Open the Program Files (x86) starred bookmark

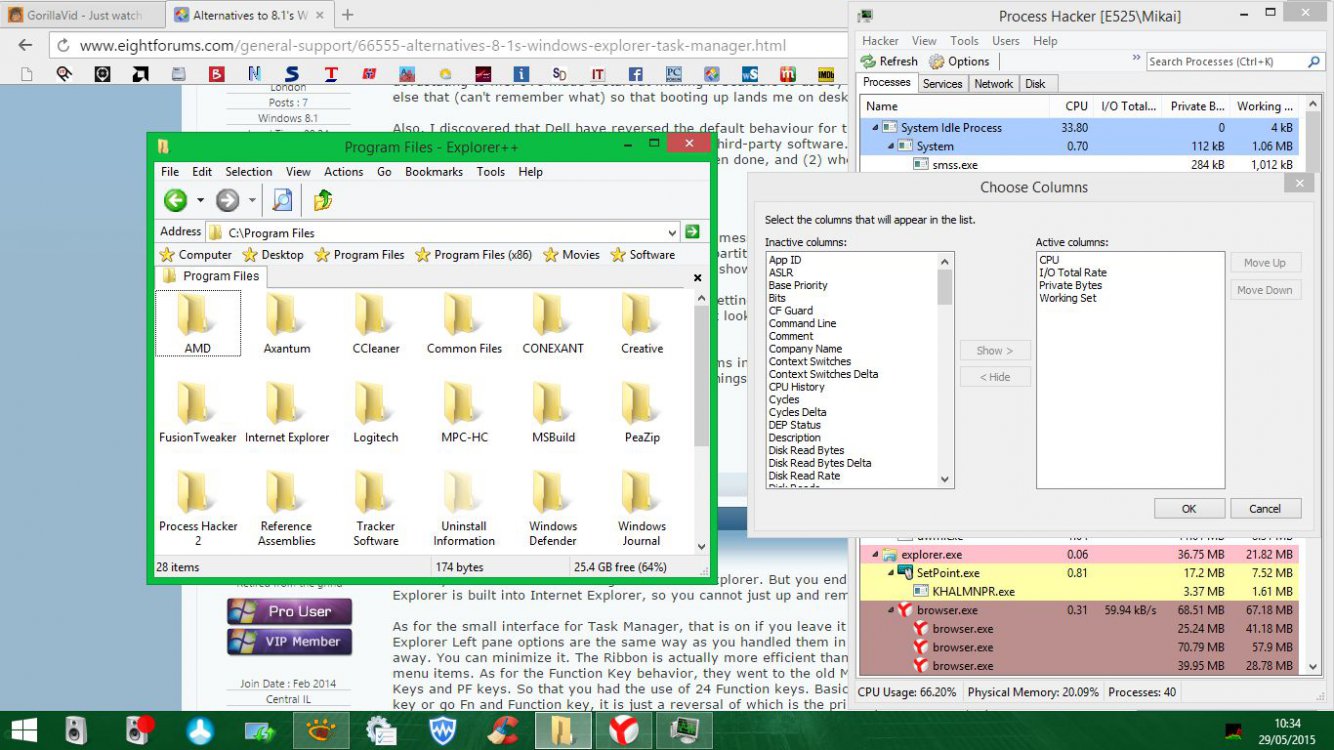click(x=474, y=255)
